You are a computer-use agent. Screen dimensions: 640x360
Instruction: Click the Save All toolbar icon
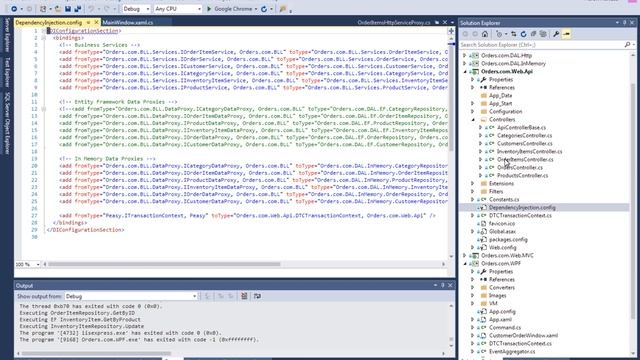tap(78, 9)
